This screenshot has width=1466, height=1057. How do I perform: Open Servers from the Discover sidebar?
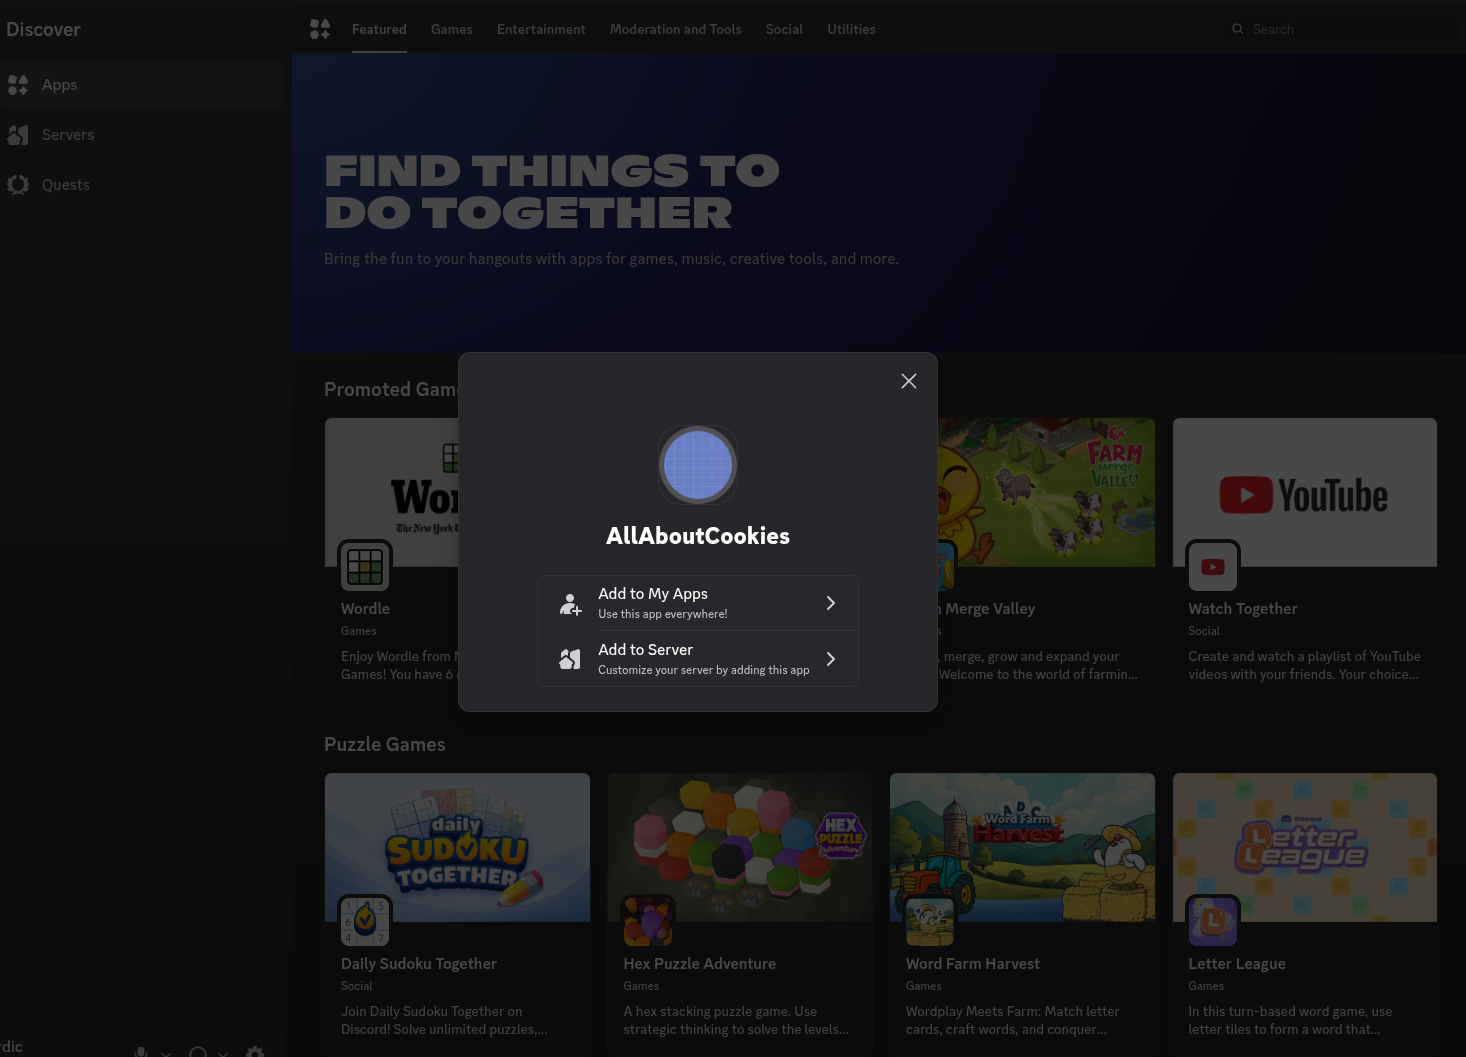coord(68,135)
